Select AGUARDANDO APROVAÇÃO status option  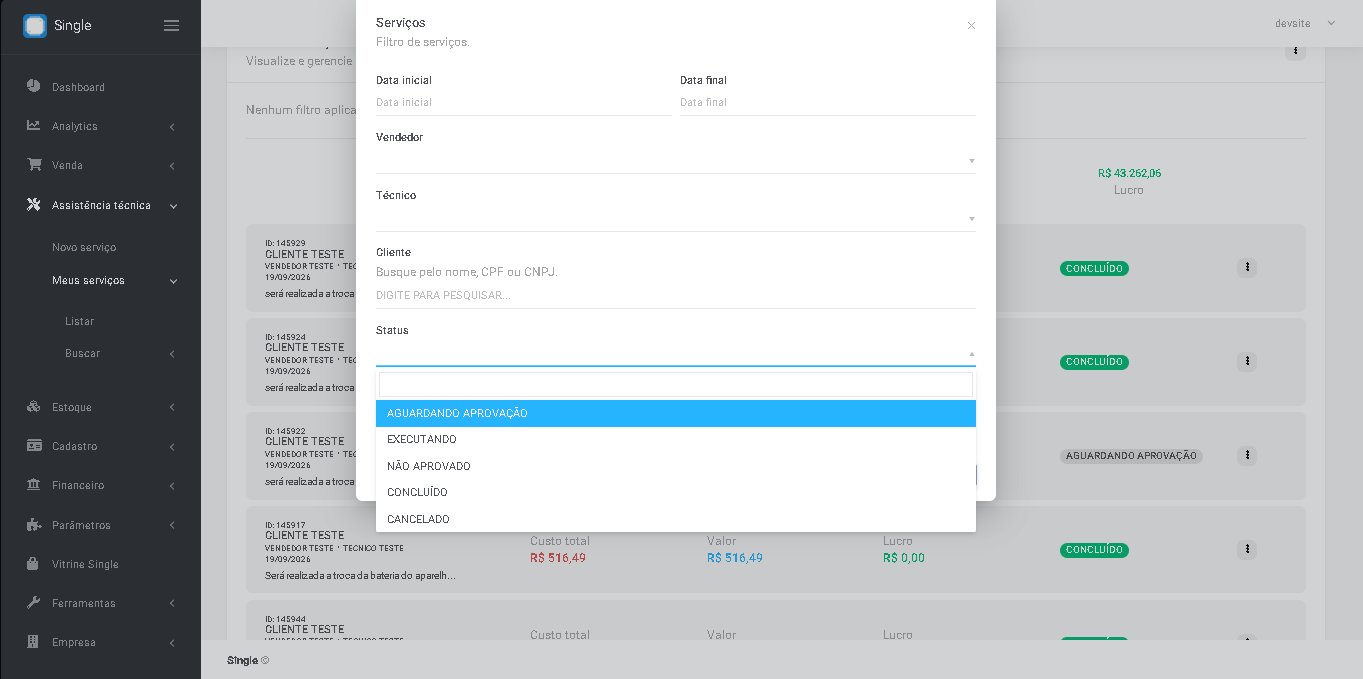pos(676,413)
